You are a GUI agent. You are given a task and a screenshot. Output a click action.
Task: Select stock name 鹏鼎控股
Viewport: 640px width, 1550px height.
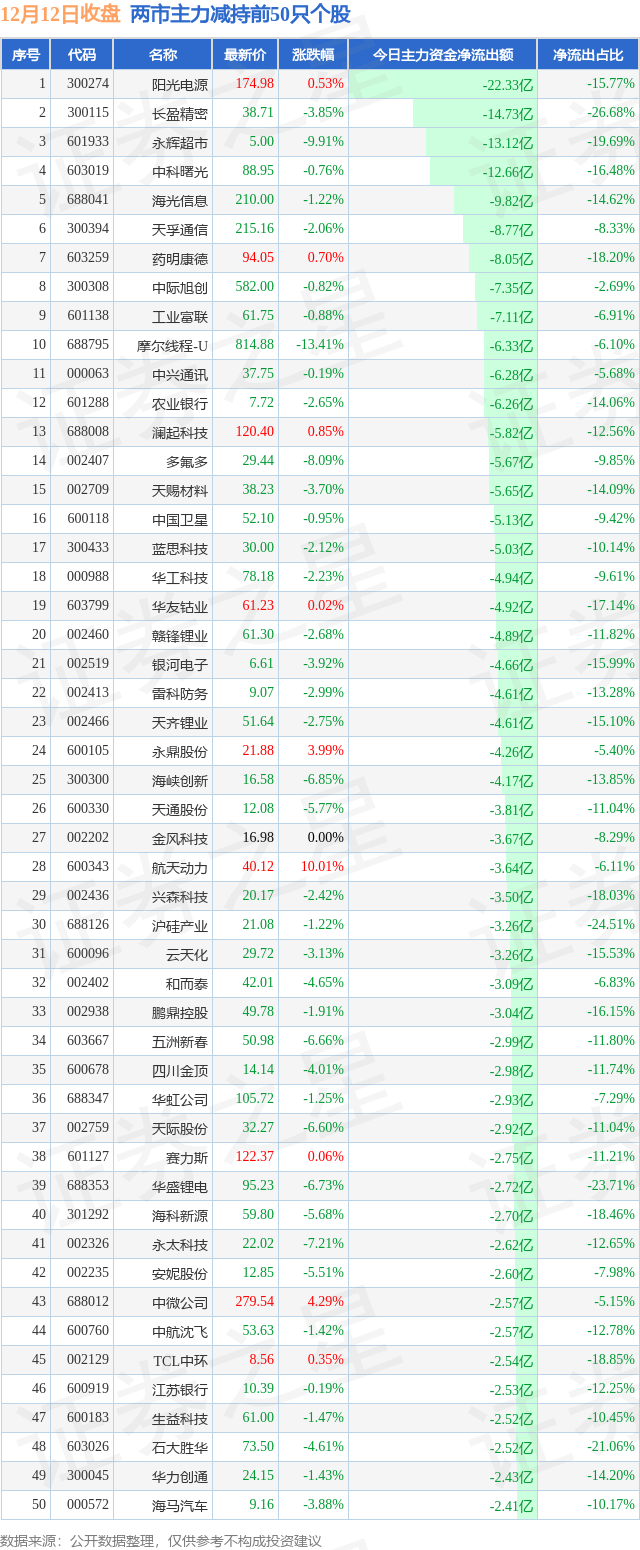(x=180, y=1012)
